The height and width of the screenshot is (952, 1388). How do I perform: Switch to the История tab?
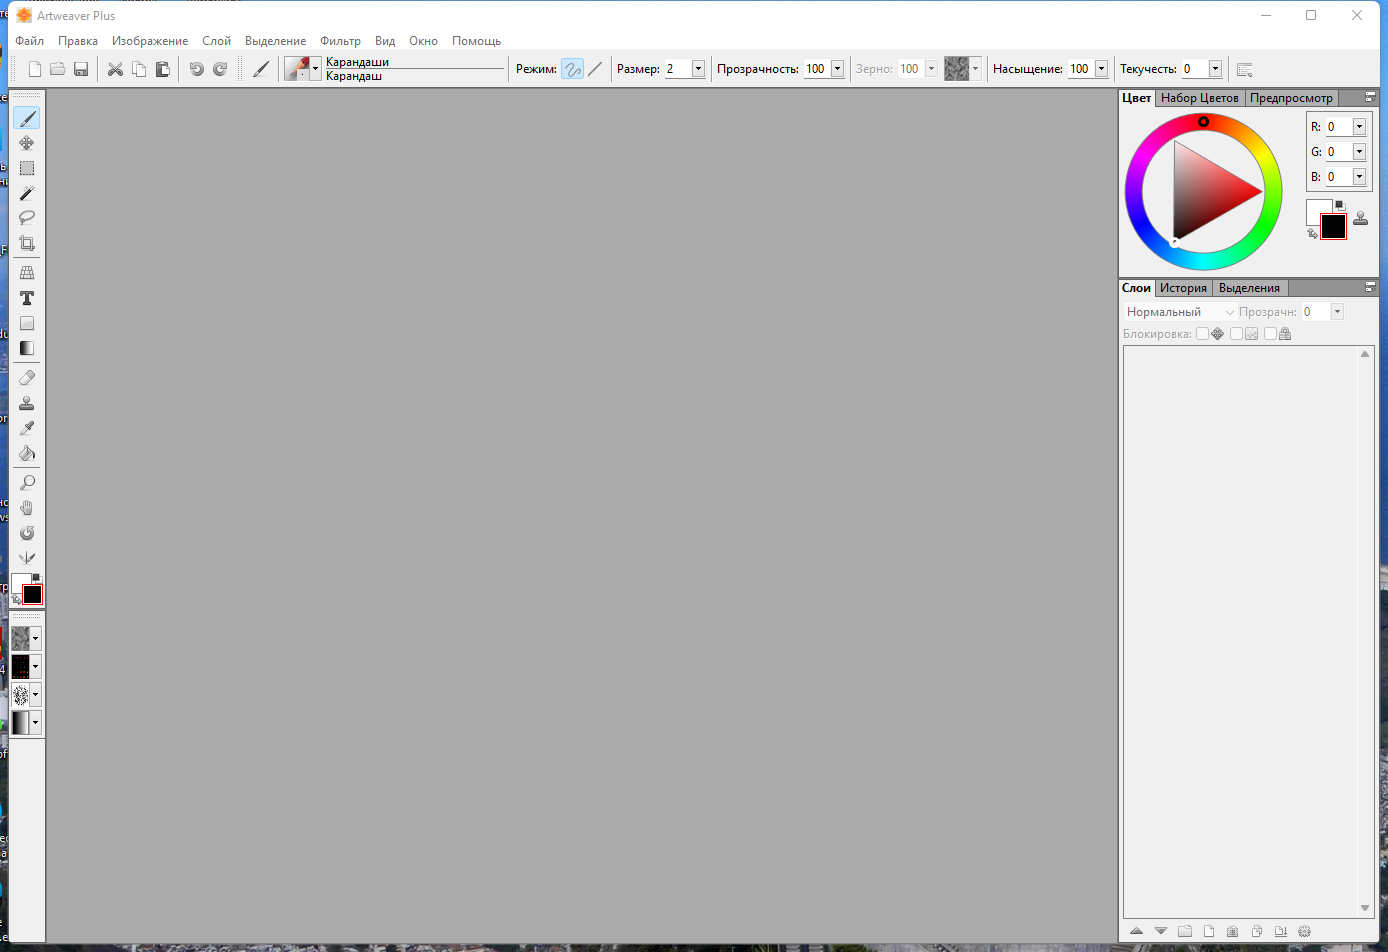(x=1183, y=288)
